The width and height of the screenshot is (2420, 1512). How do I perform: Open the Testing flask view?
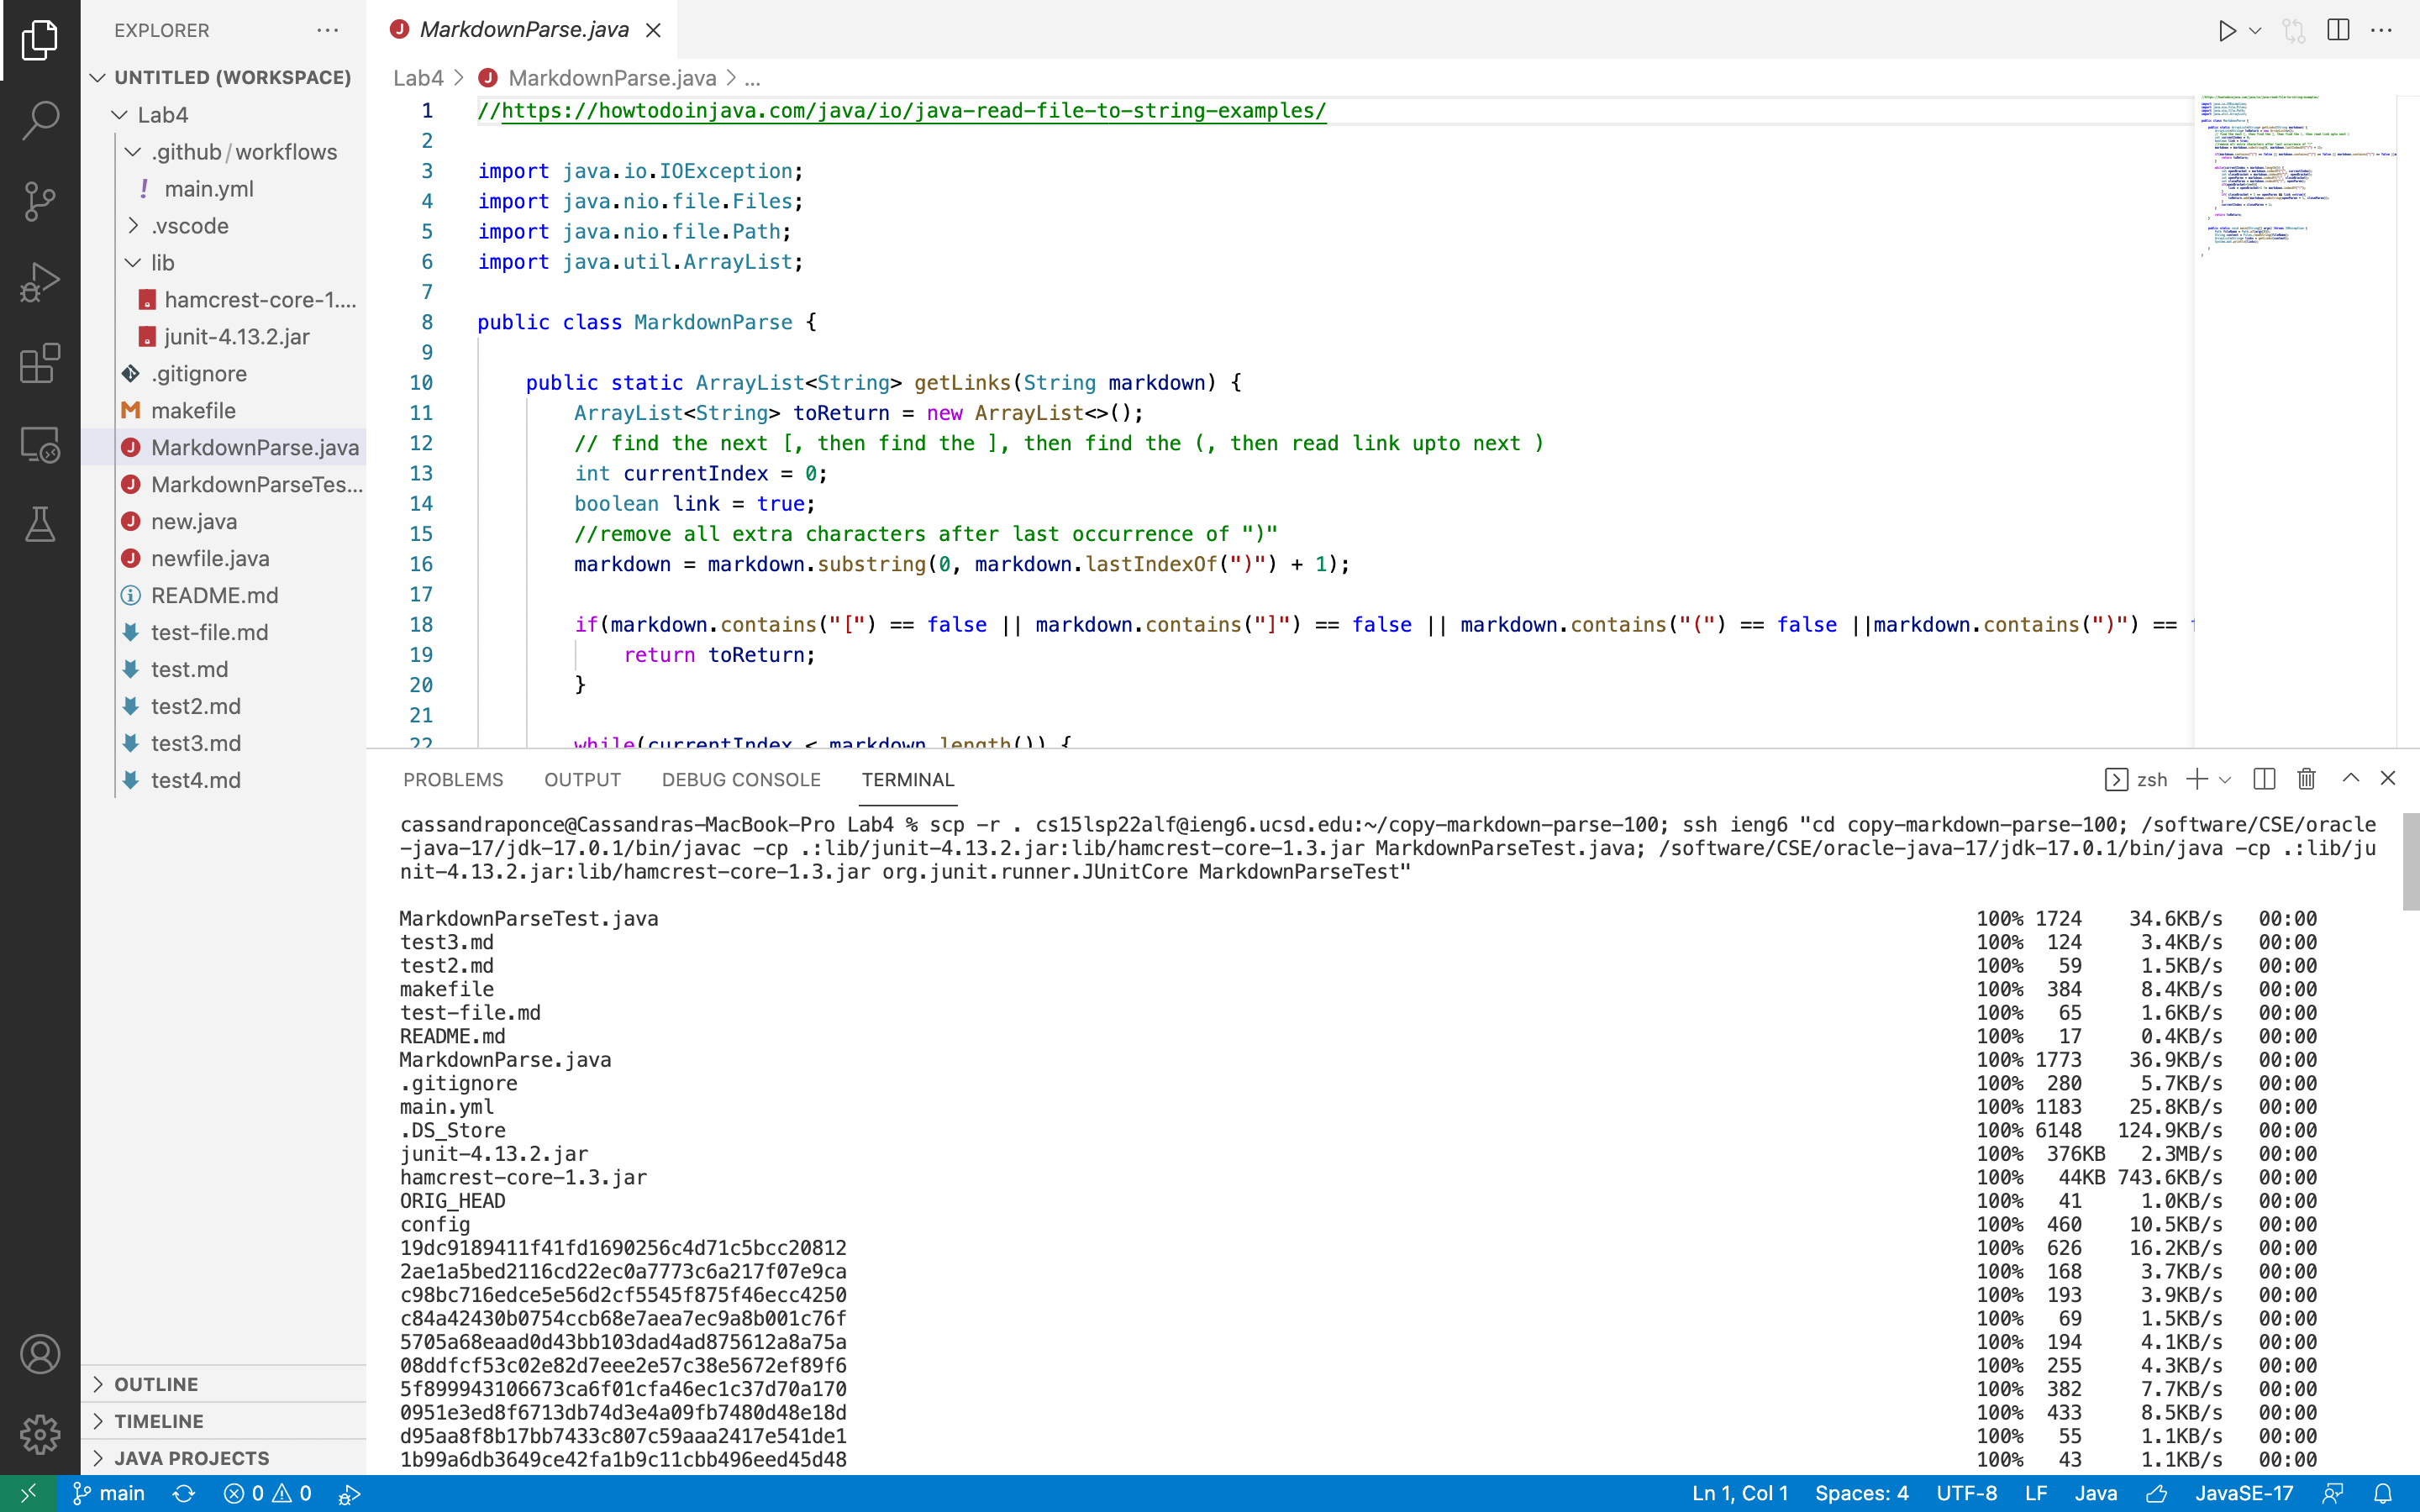(40, 524)
